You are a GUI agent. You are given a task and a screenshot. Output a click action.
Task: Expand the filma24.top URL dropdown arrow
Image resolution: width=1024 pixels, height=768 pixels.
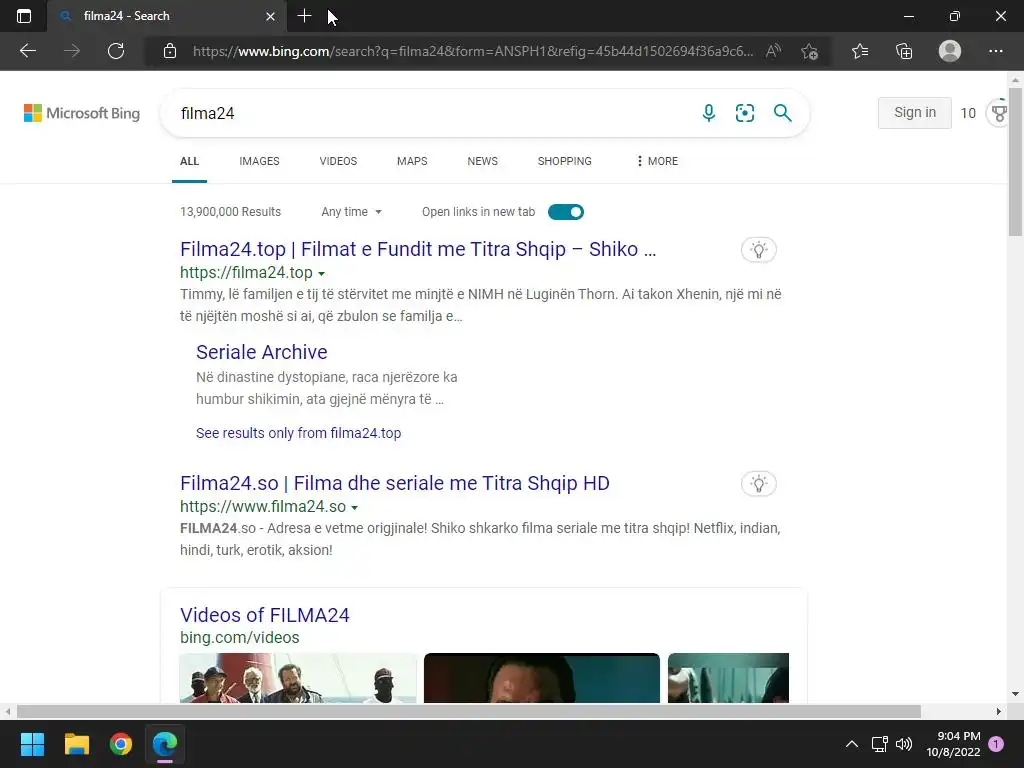point(321,274)
